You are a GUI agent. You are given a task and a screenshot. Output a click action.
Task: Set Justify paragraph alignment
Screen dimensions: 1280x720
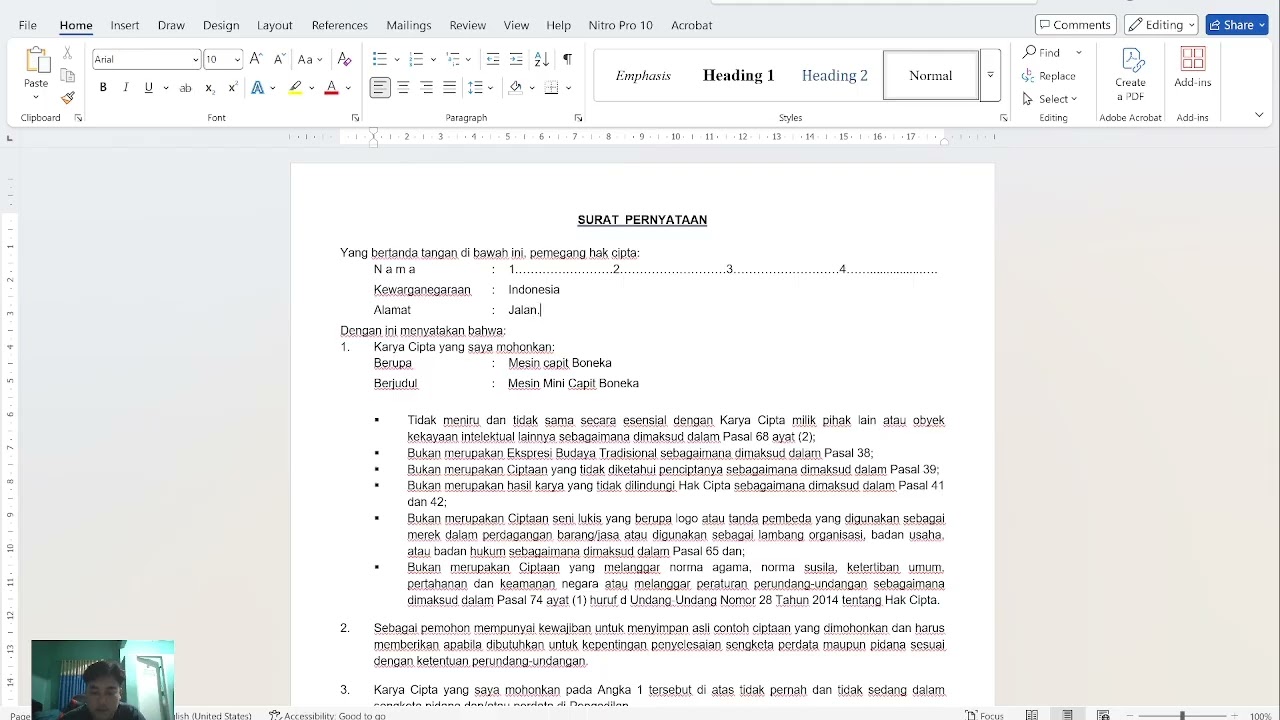[x=450, y=88]
